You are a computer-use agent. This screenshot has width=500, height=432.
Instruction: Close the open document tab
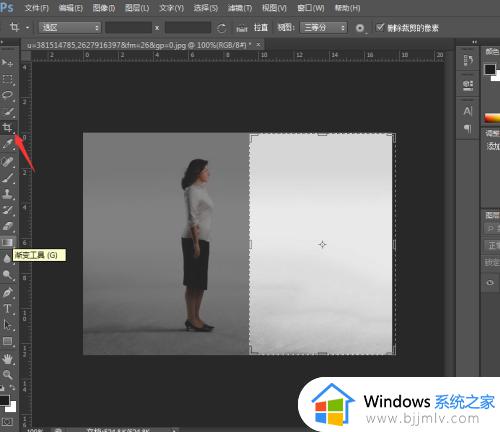(258, 44)
